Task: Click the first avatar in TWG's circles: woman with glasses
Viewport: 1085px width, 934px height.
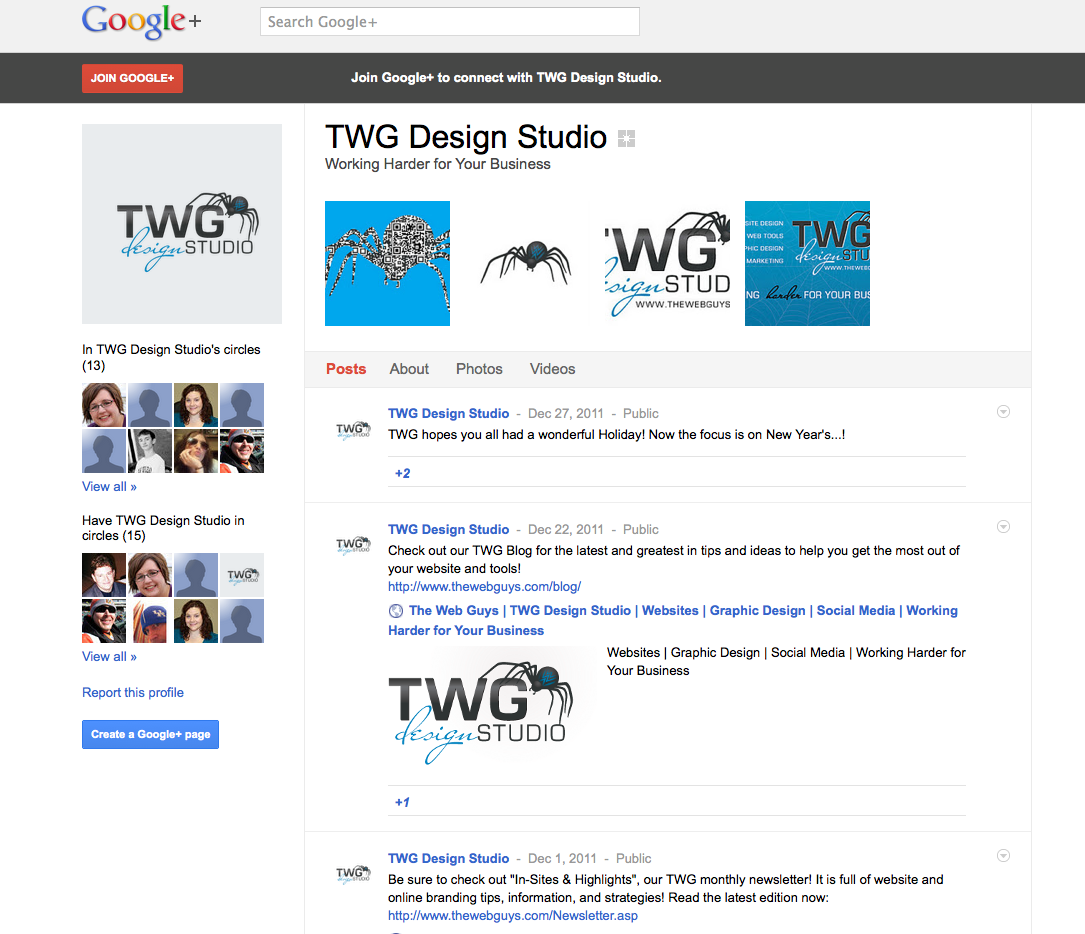Action: pos(104,405)
